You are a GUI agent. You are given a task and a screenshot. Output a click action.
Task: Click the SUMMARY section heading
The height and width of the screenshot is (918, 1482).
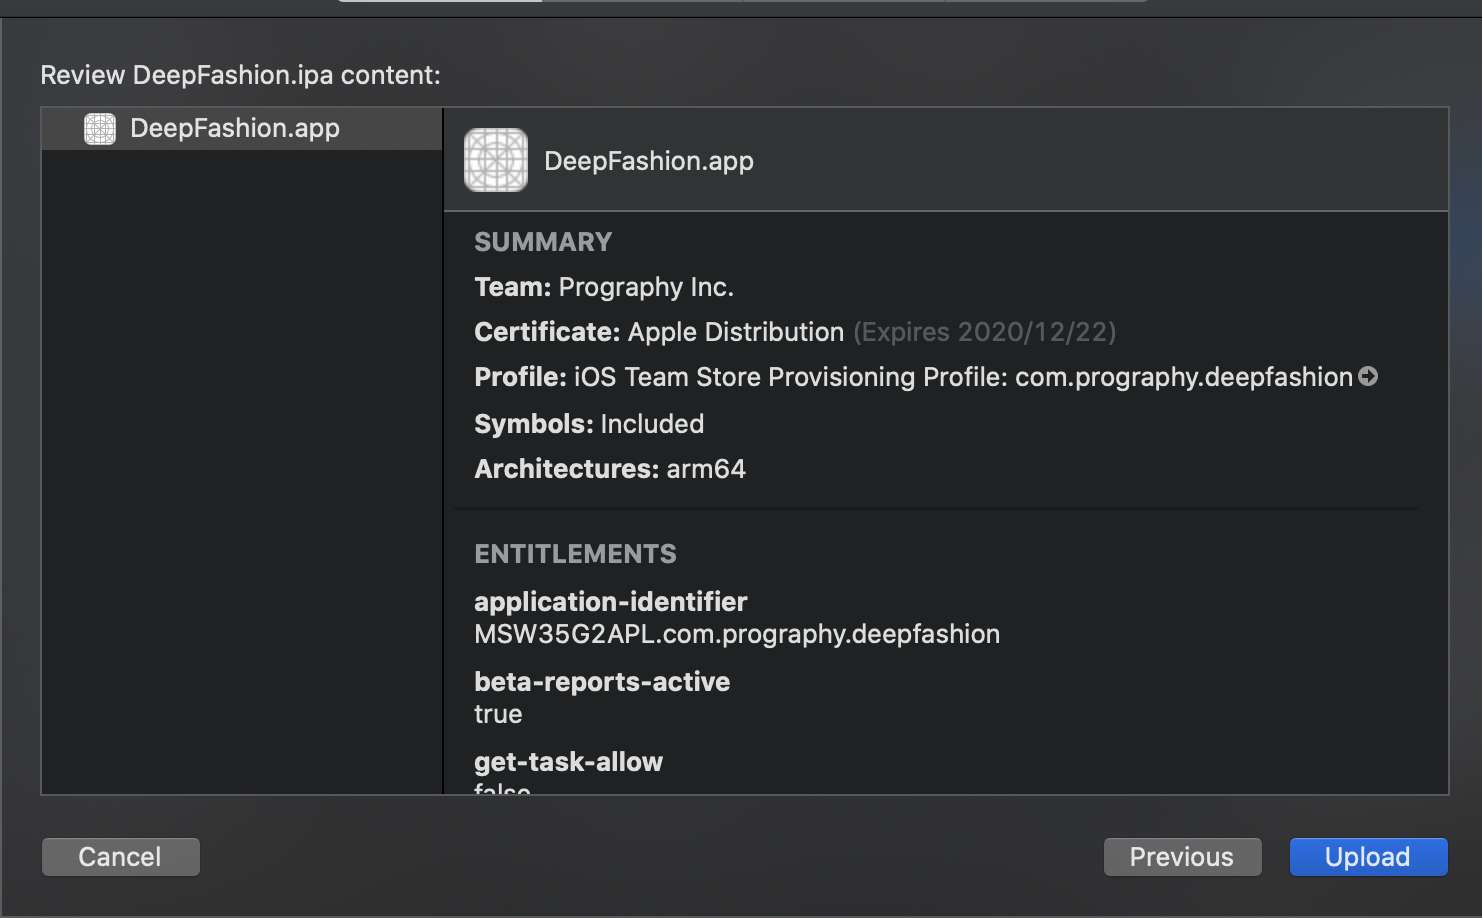tap(543, 242)
